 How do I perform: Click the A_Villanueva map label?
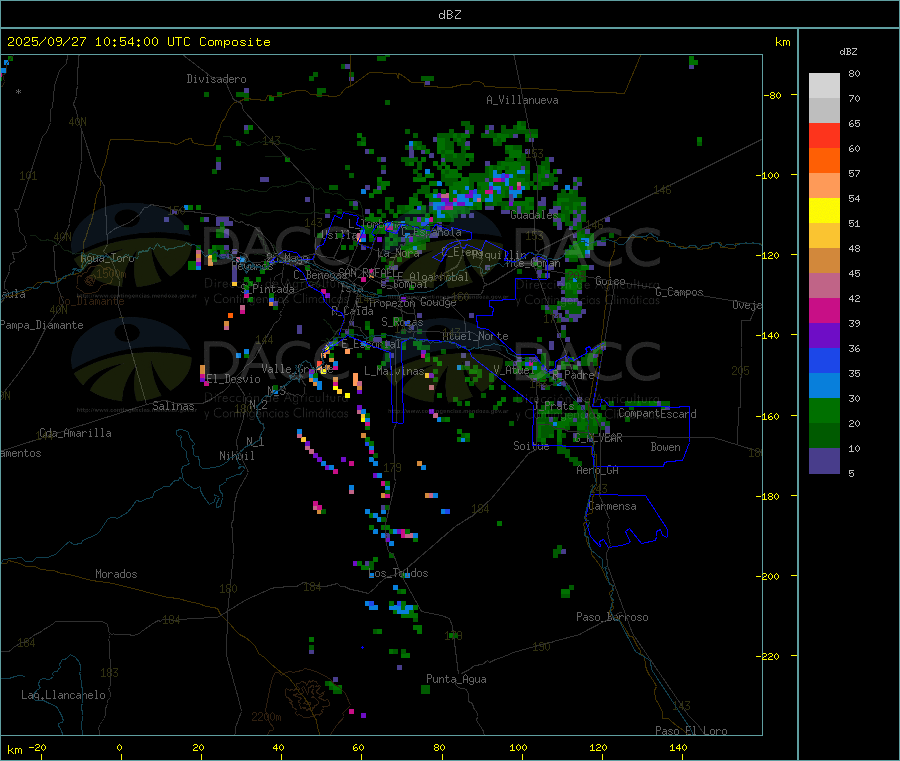(522, 100)
